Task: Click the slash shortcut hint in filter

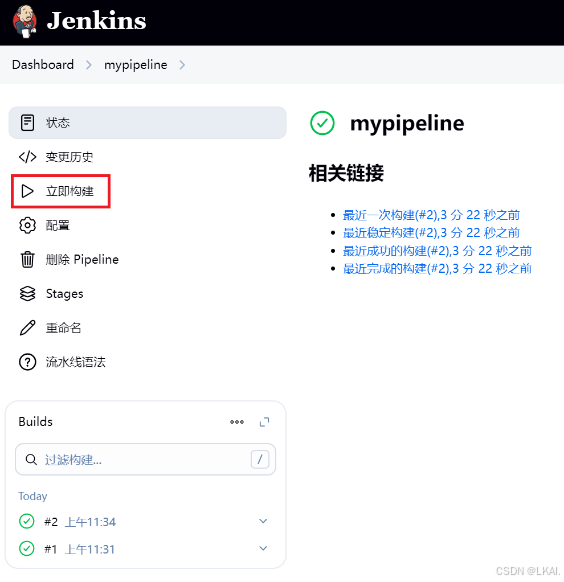Action: coord(260,460)
